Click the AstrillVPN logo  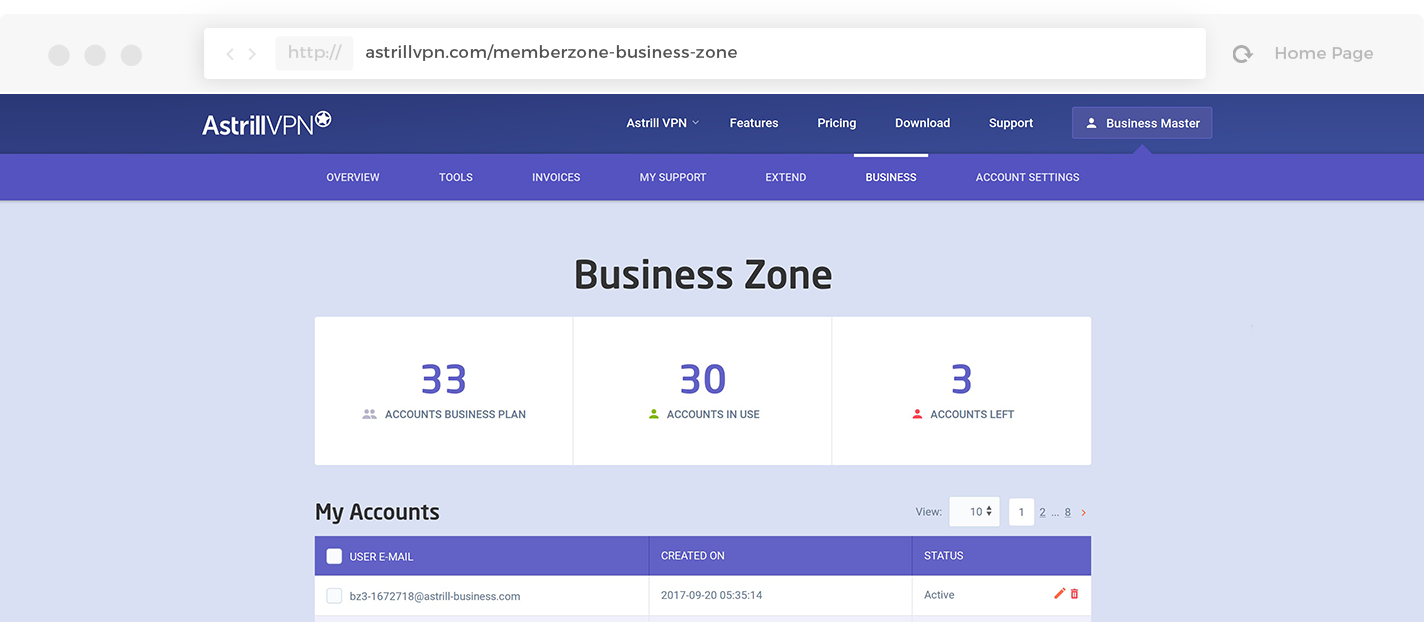coord(266,123)
